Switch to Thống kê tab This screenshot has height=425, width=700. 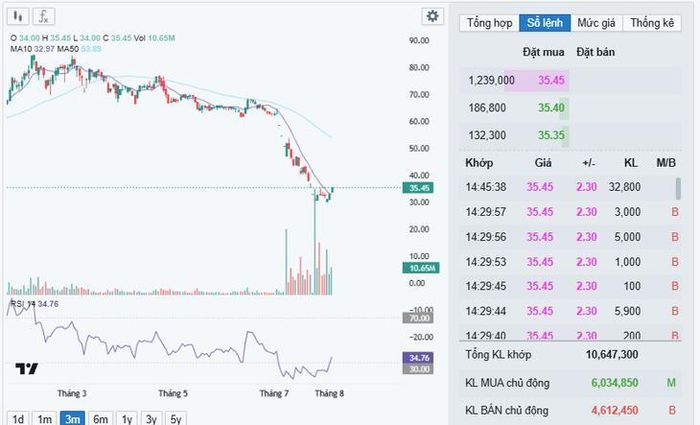[652, 23]
